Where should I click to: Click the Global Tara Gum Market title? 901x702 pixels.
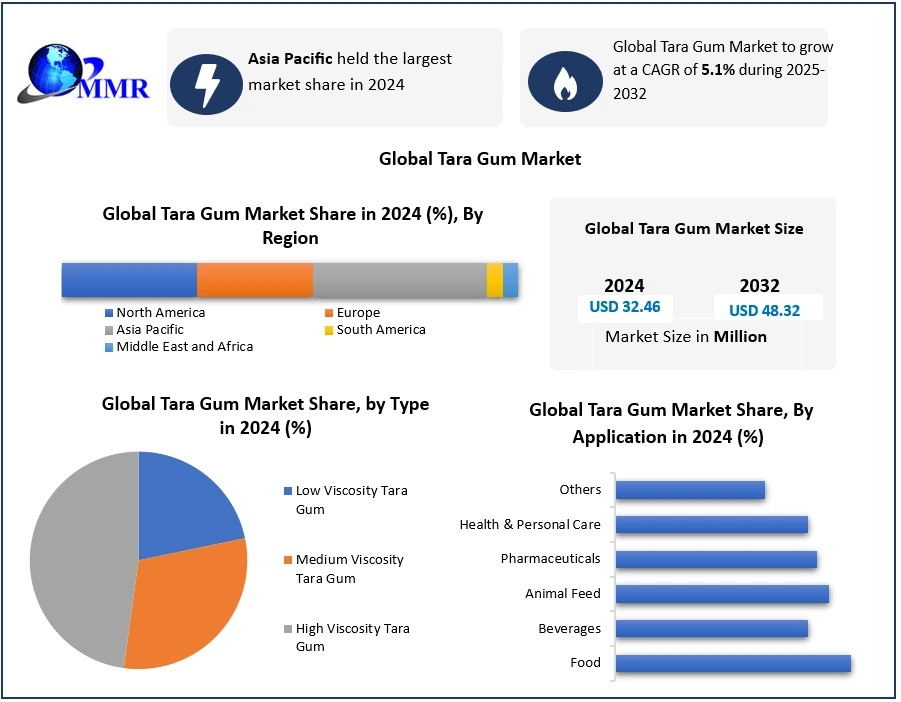coord(480,159)
